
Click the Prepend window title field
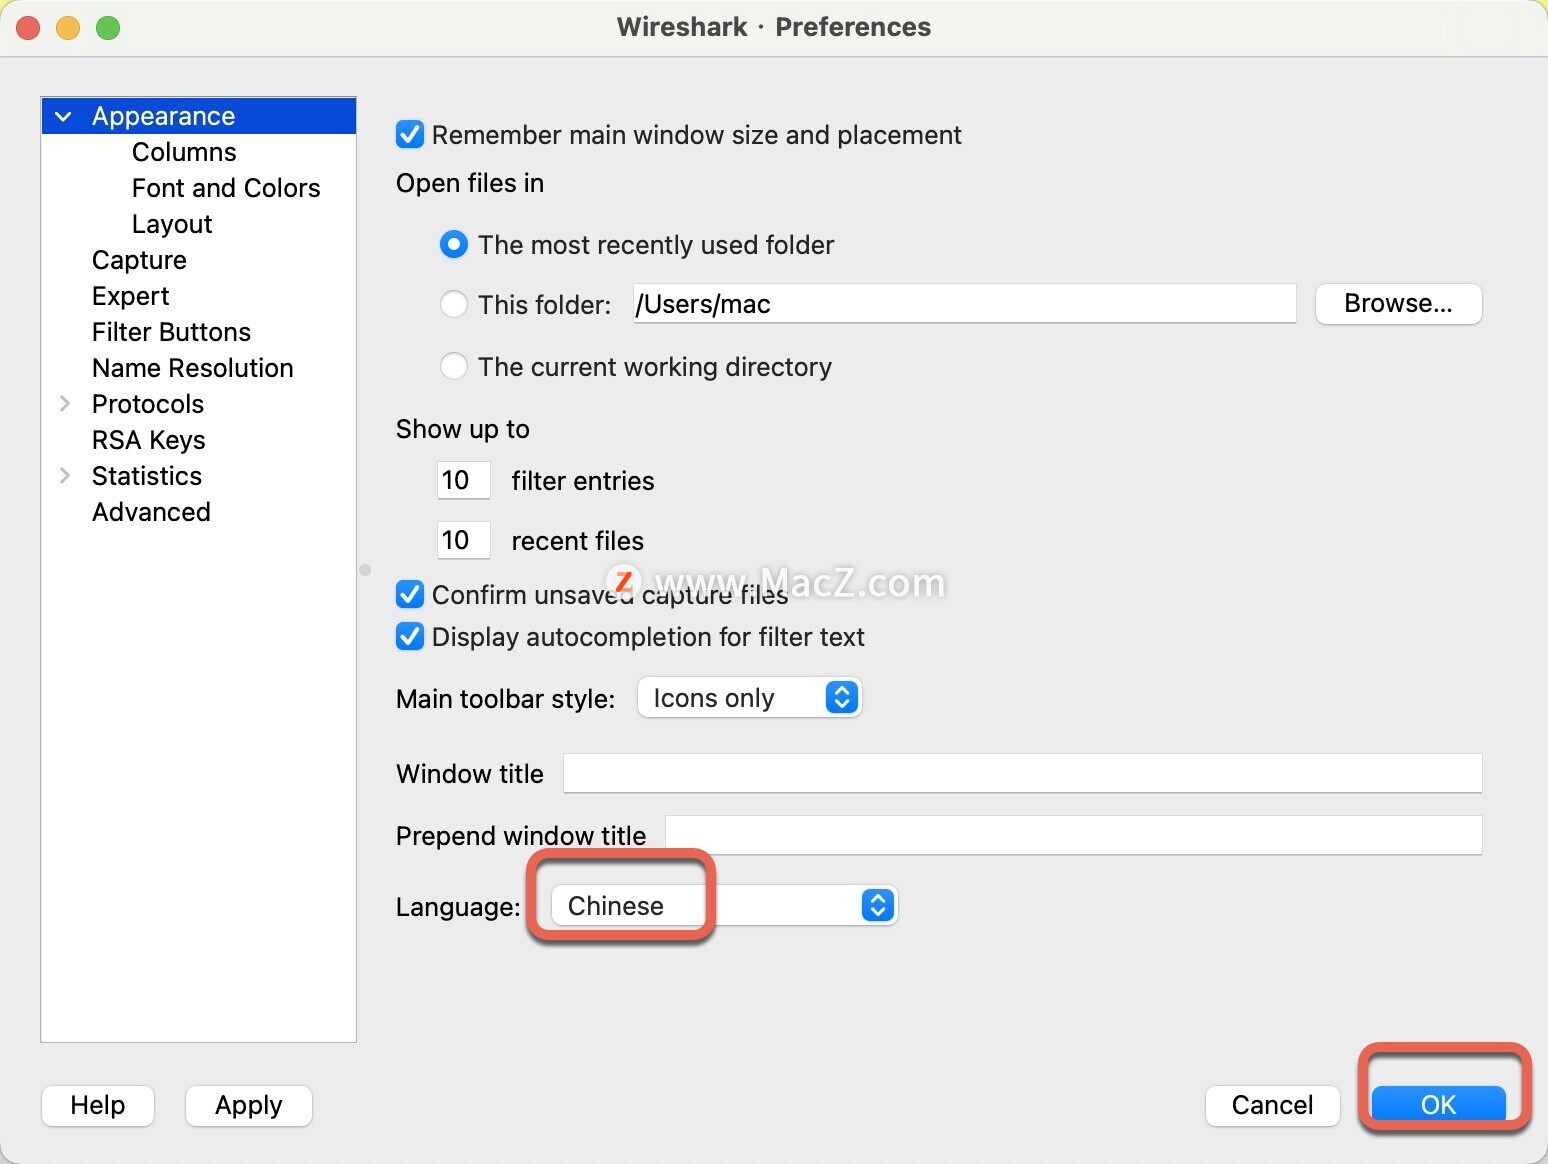pos(1073,835)
